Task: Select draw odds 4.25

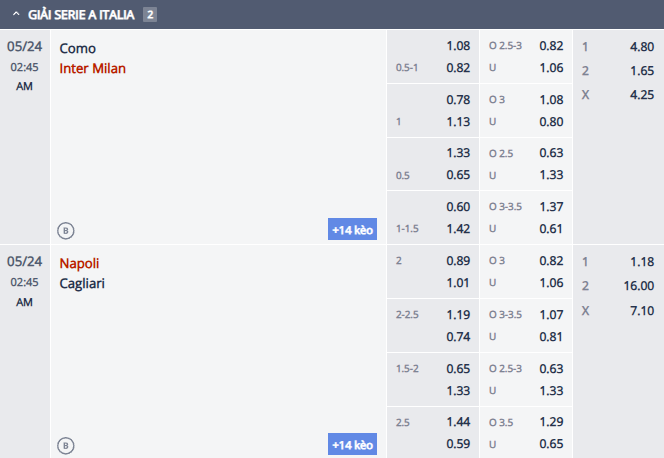Action: tap(642, 95)
